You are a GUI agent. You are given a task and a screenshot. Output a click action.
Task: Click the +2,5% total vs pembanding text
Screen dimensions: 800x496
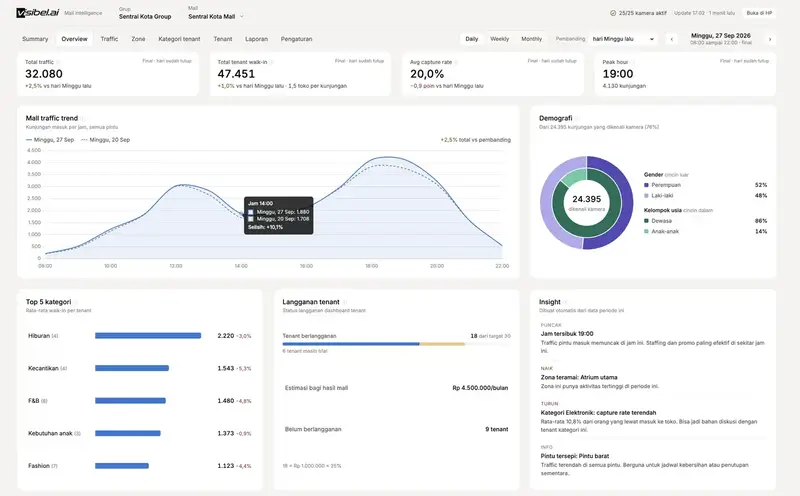476,140
